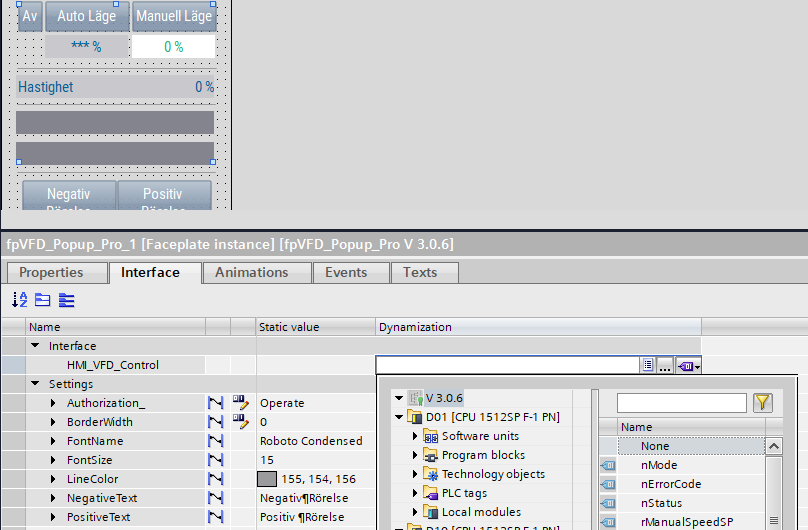Switch to the Properties tab
The image size is (808, 530).
(x=57, y=272)
